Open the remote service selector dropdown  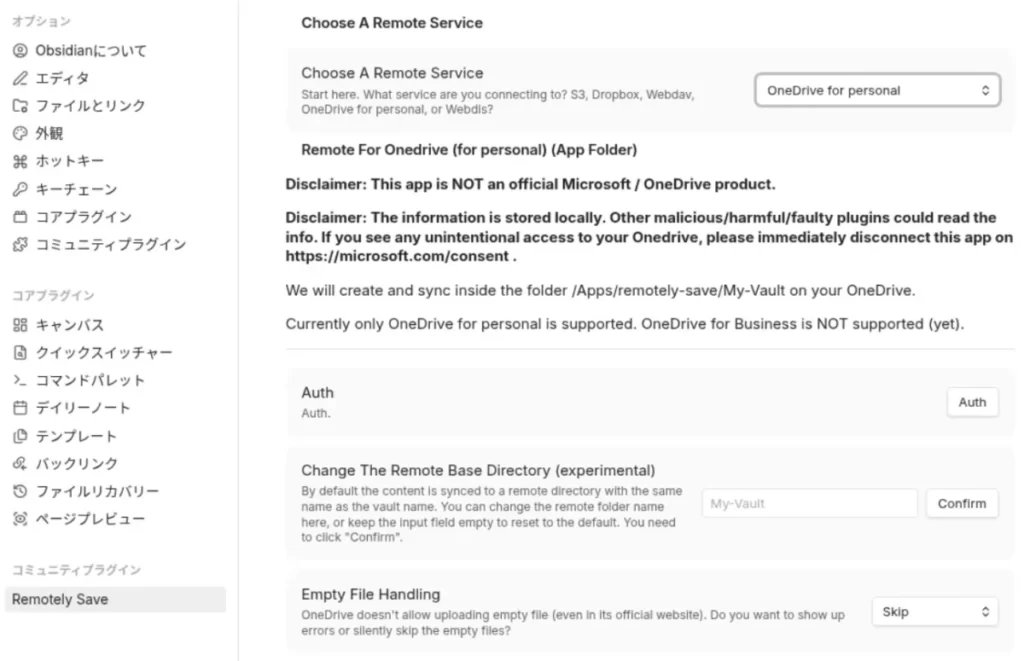[x=876, y=90]
